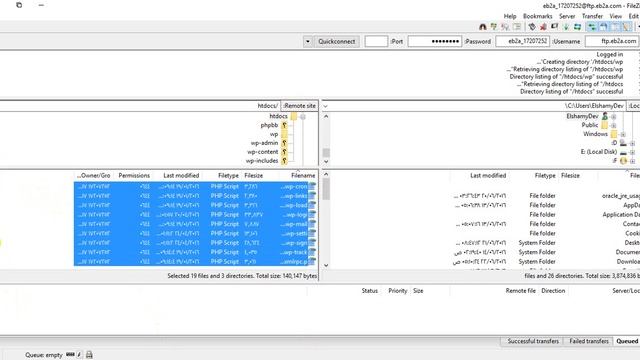Screen dimensions: 640x360
Task: Collapse the htdocs remote tree node
Action: [303, 117]
